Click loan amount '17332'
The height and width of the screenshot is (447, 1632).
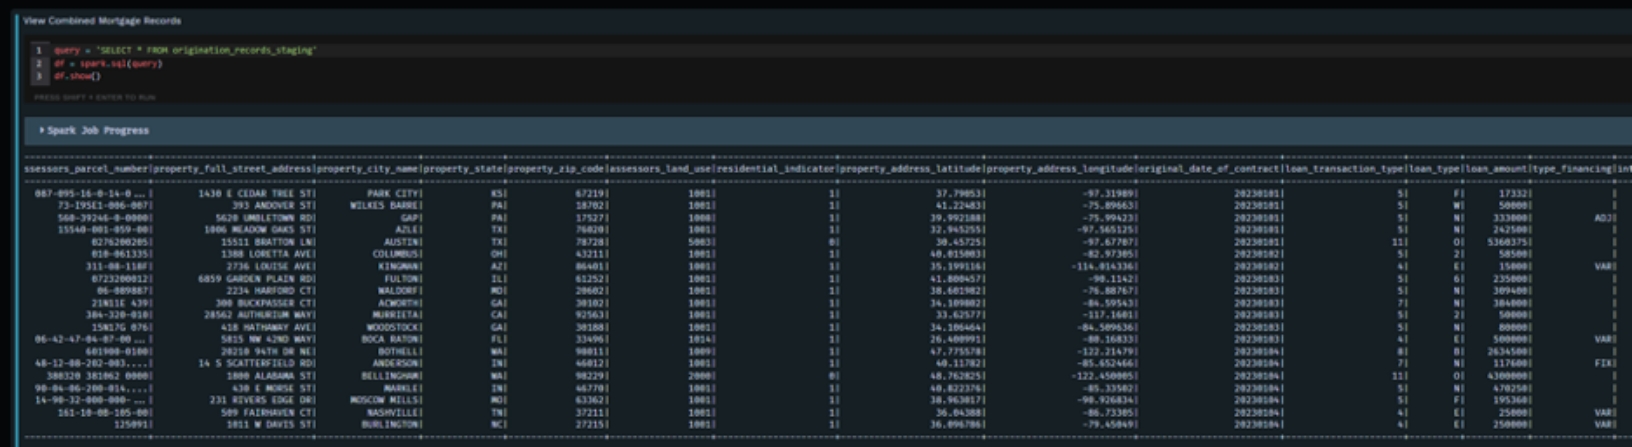(x=1513, y=194)
